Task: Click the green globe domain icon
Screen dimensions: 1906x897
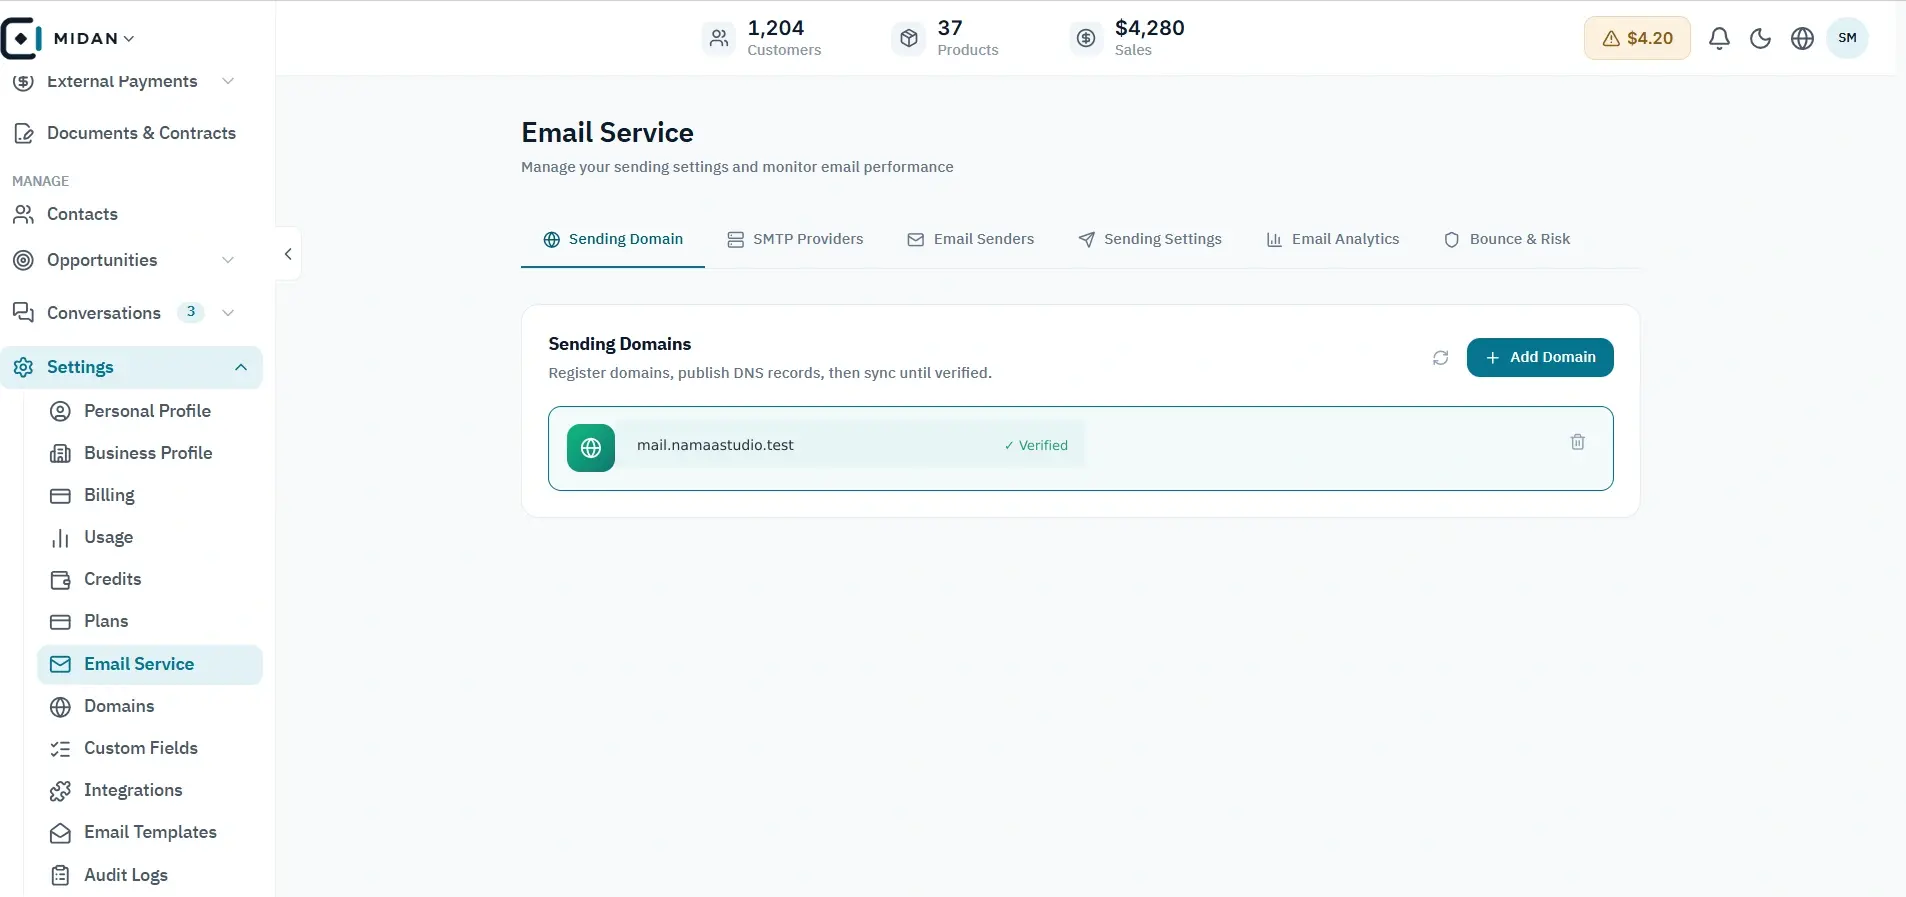Action: (x=591, y=448)
